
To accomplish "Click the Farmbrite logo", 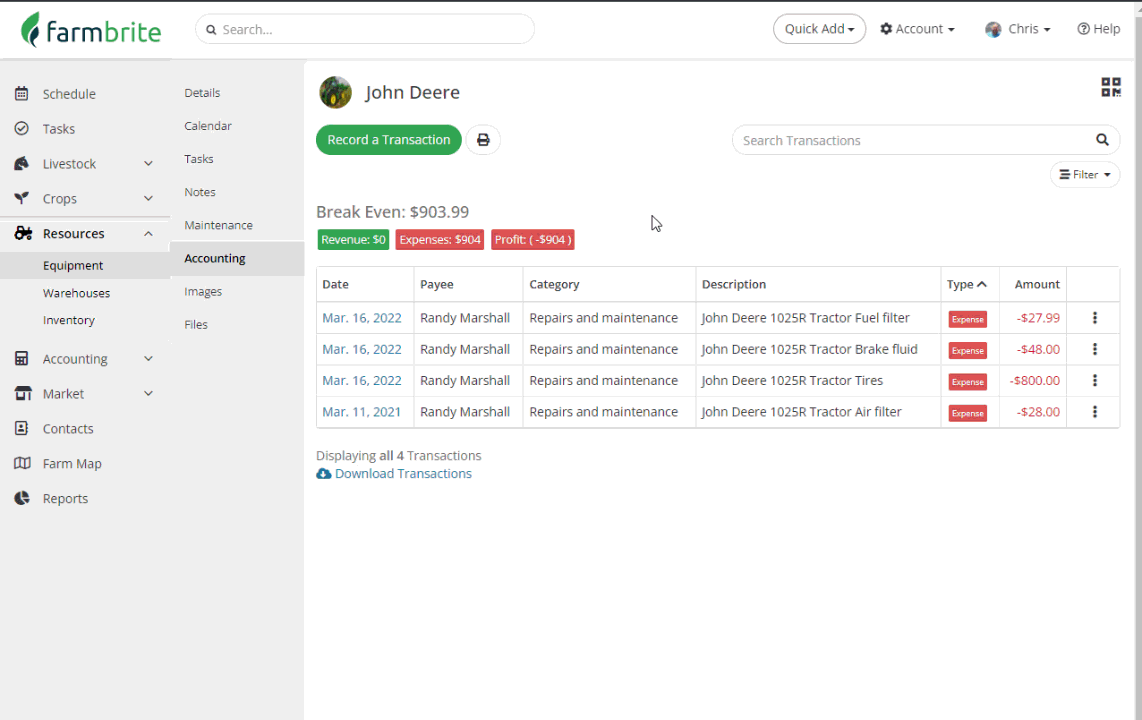I will (91, 31).
